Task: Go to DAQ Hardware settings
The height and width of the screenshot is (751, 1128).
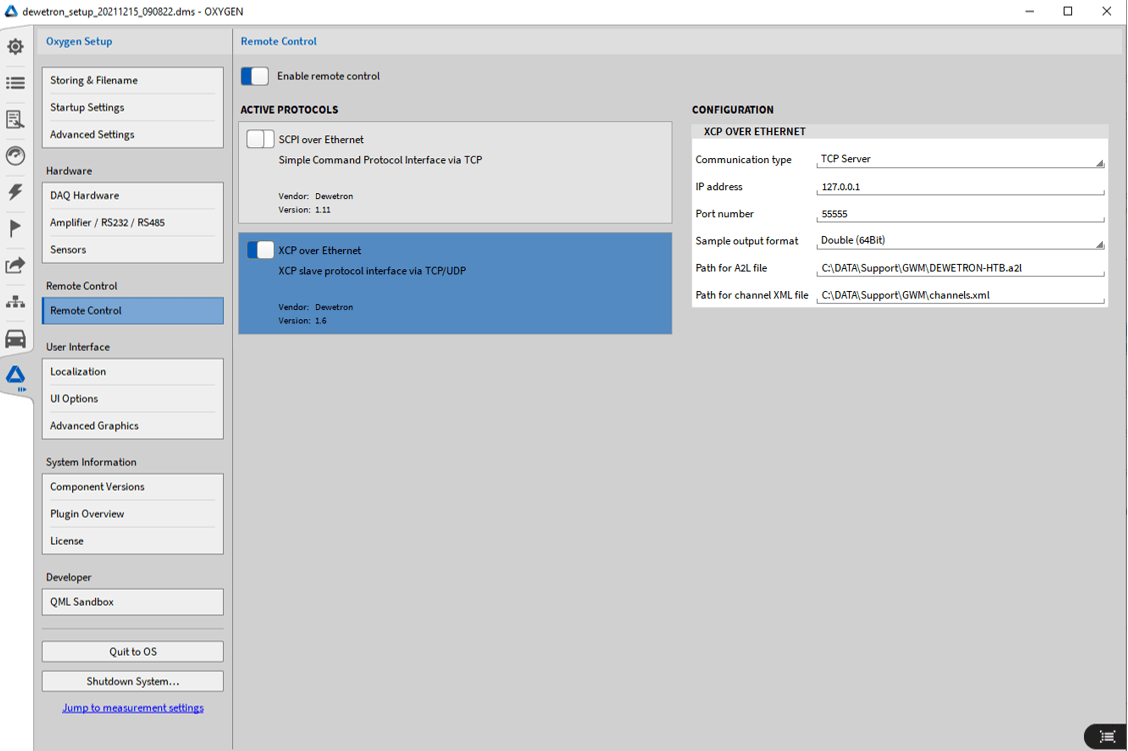Action: pyautogui.click(x=132, y=196)
